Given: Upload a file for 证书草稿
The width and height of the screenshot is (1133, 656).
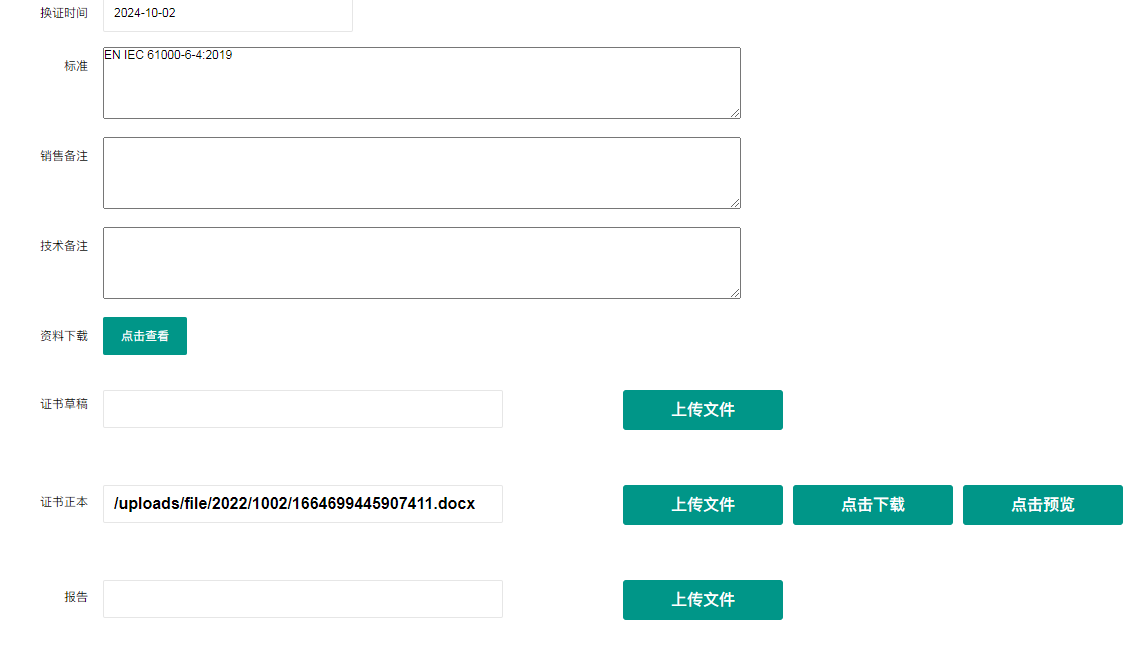Looking at the screenshot, I should click(702, 410).
